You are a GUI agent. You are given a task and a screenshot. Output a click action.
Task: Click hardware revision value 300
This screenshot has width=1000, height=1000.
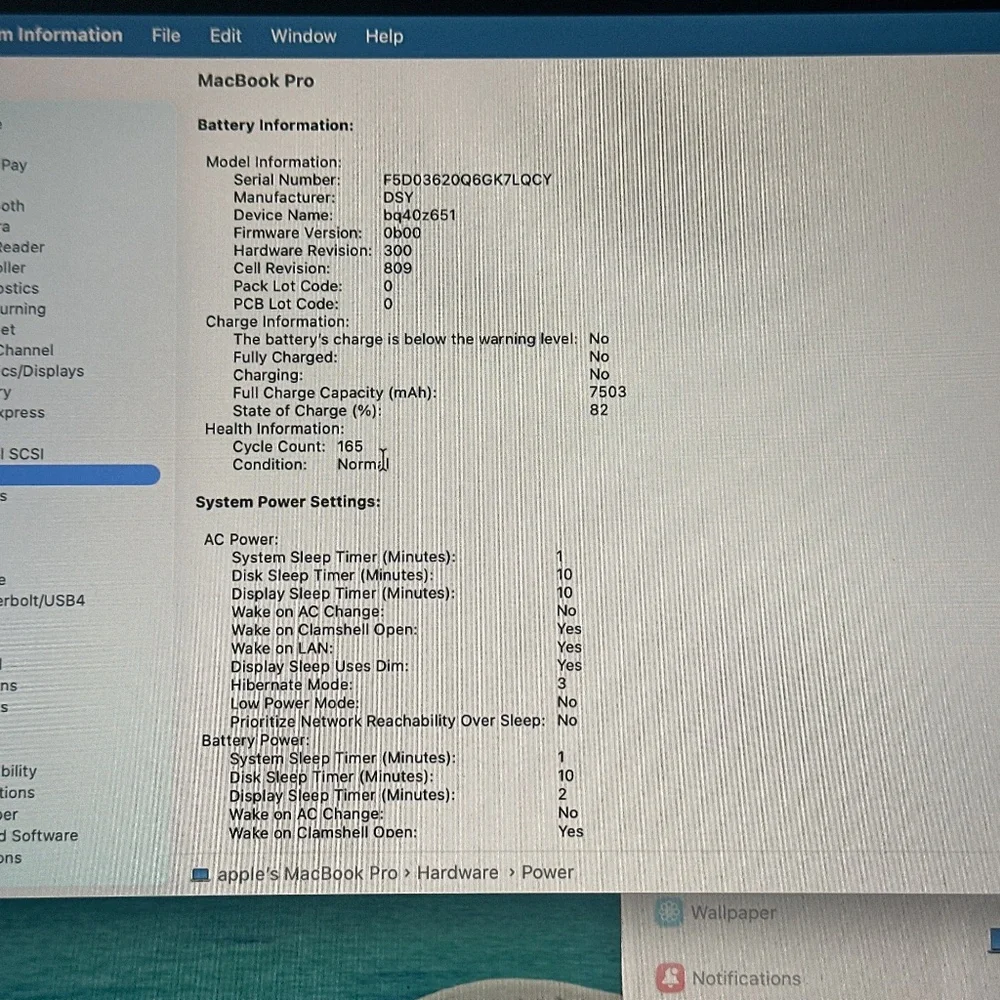(397, 251)
